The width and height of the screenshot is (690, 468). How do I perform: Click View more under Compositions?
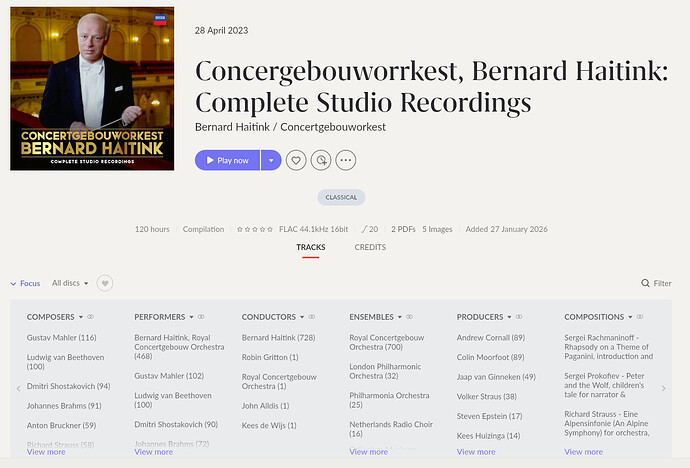(x=584, y=452)
